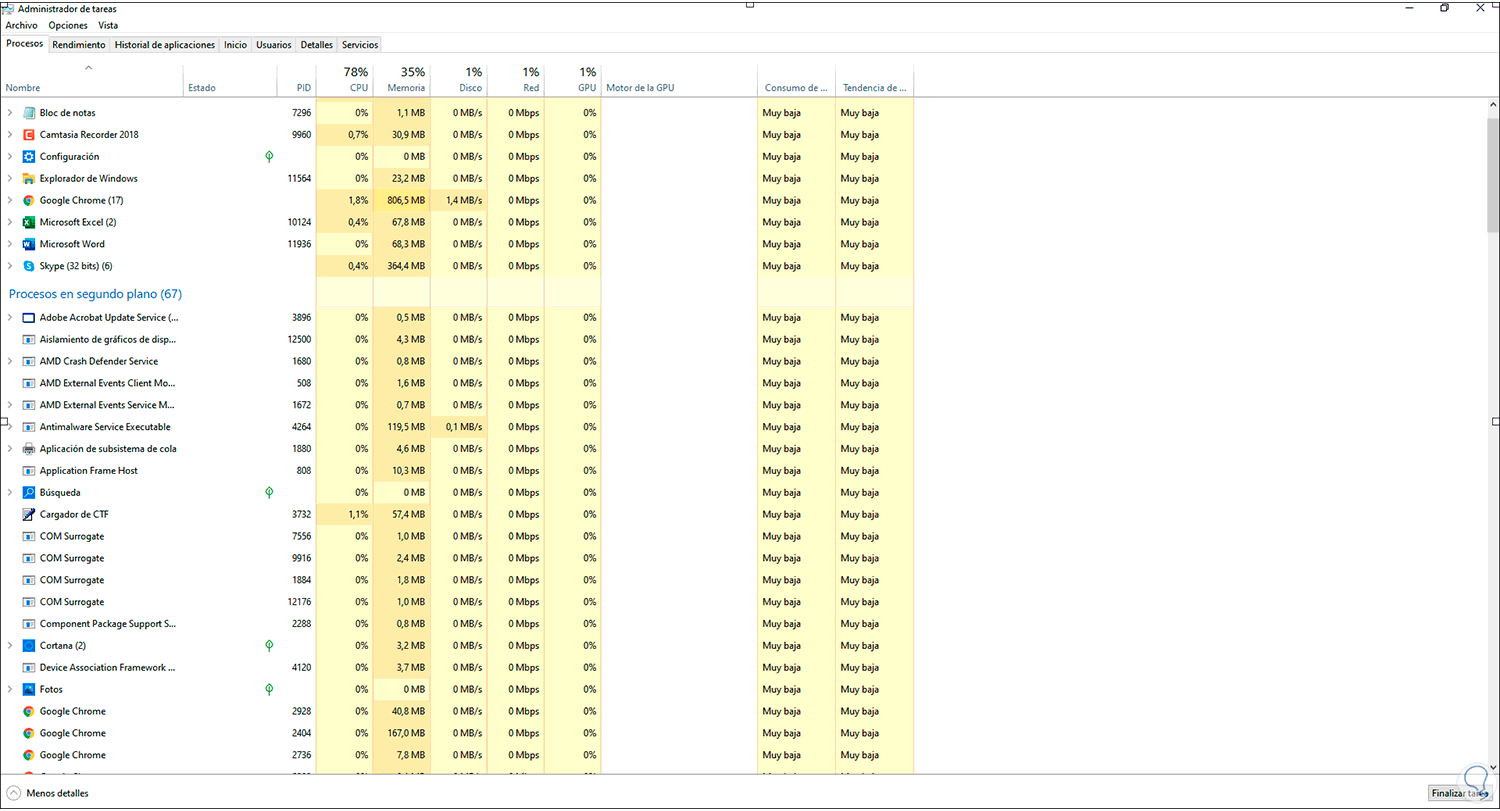Switch to the Inicio tab

point(236,45)
